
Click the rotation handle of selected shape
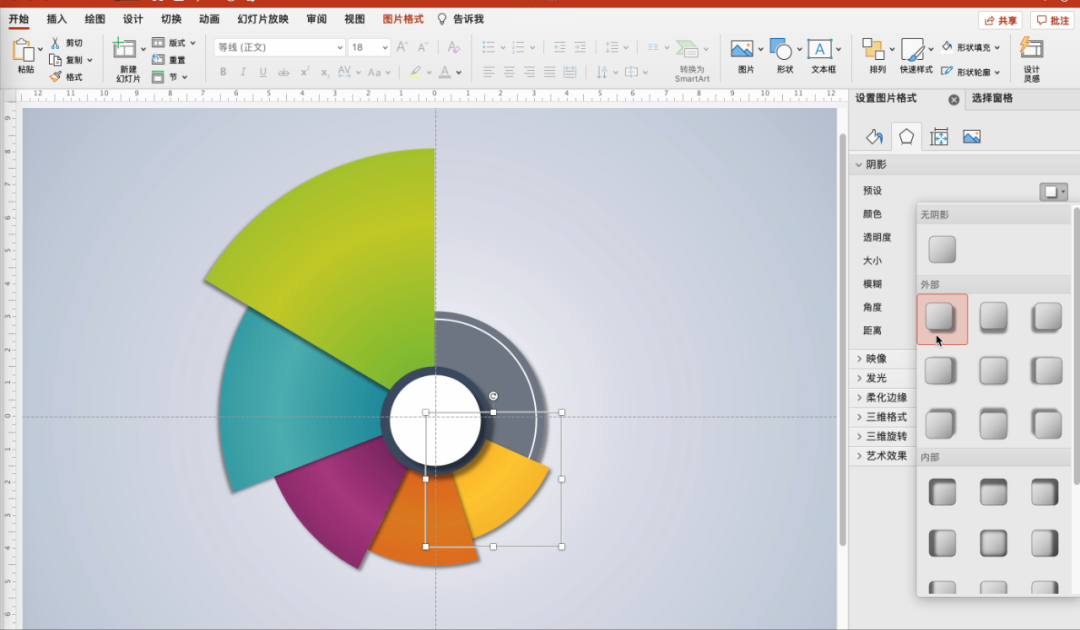[493, 396]
